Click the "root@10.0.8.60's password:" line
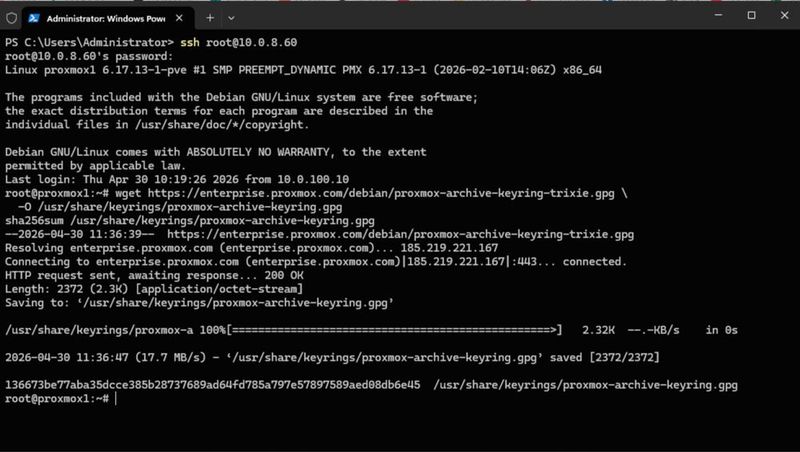800x452 pixels. coord(89,56)
